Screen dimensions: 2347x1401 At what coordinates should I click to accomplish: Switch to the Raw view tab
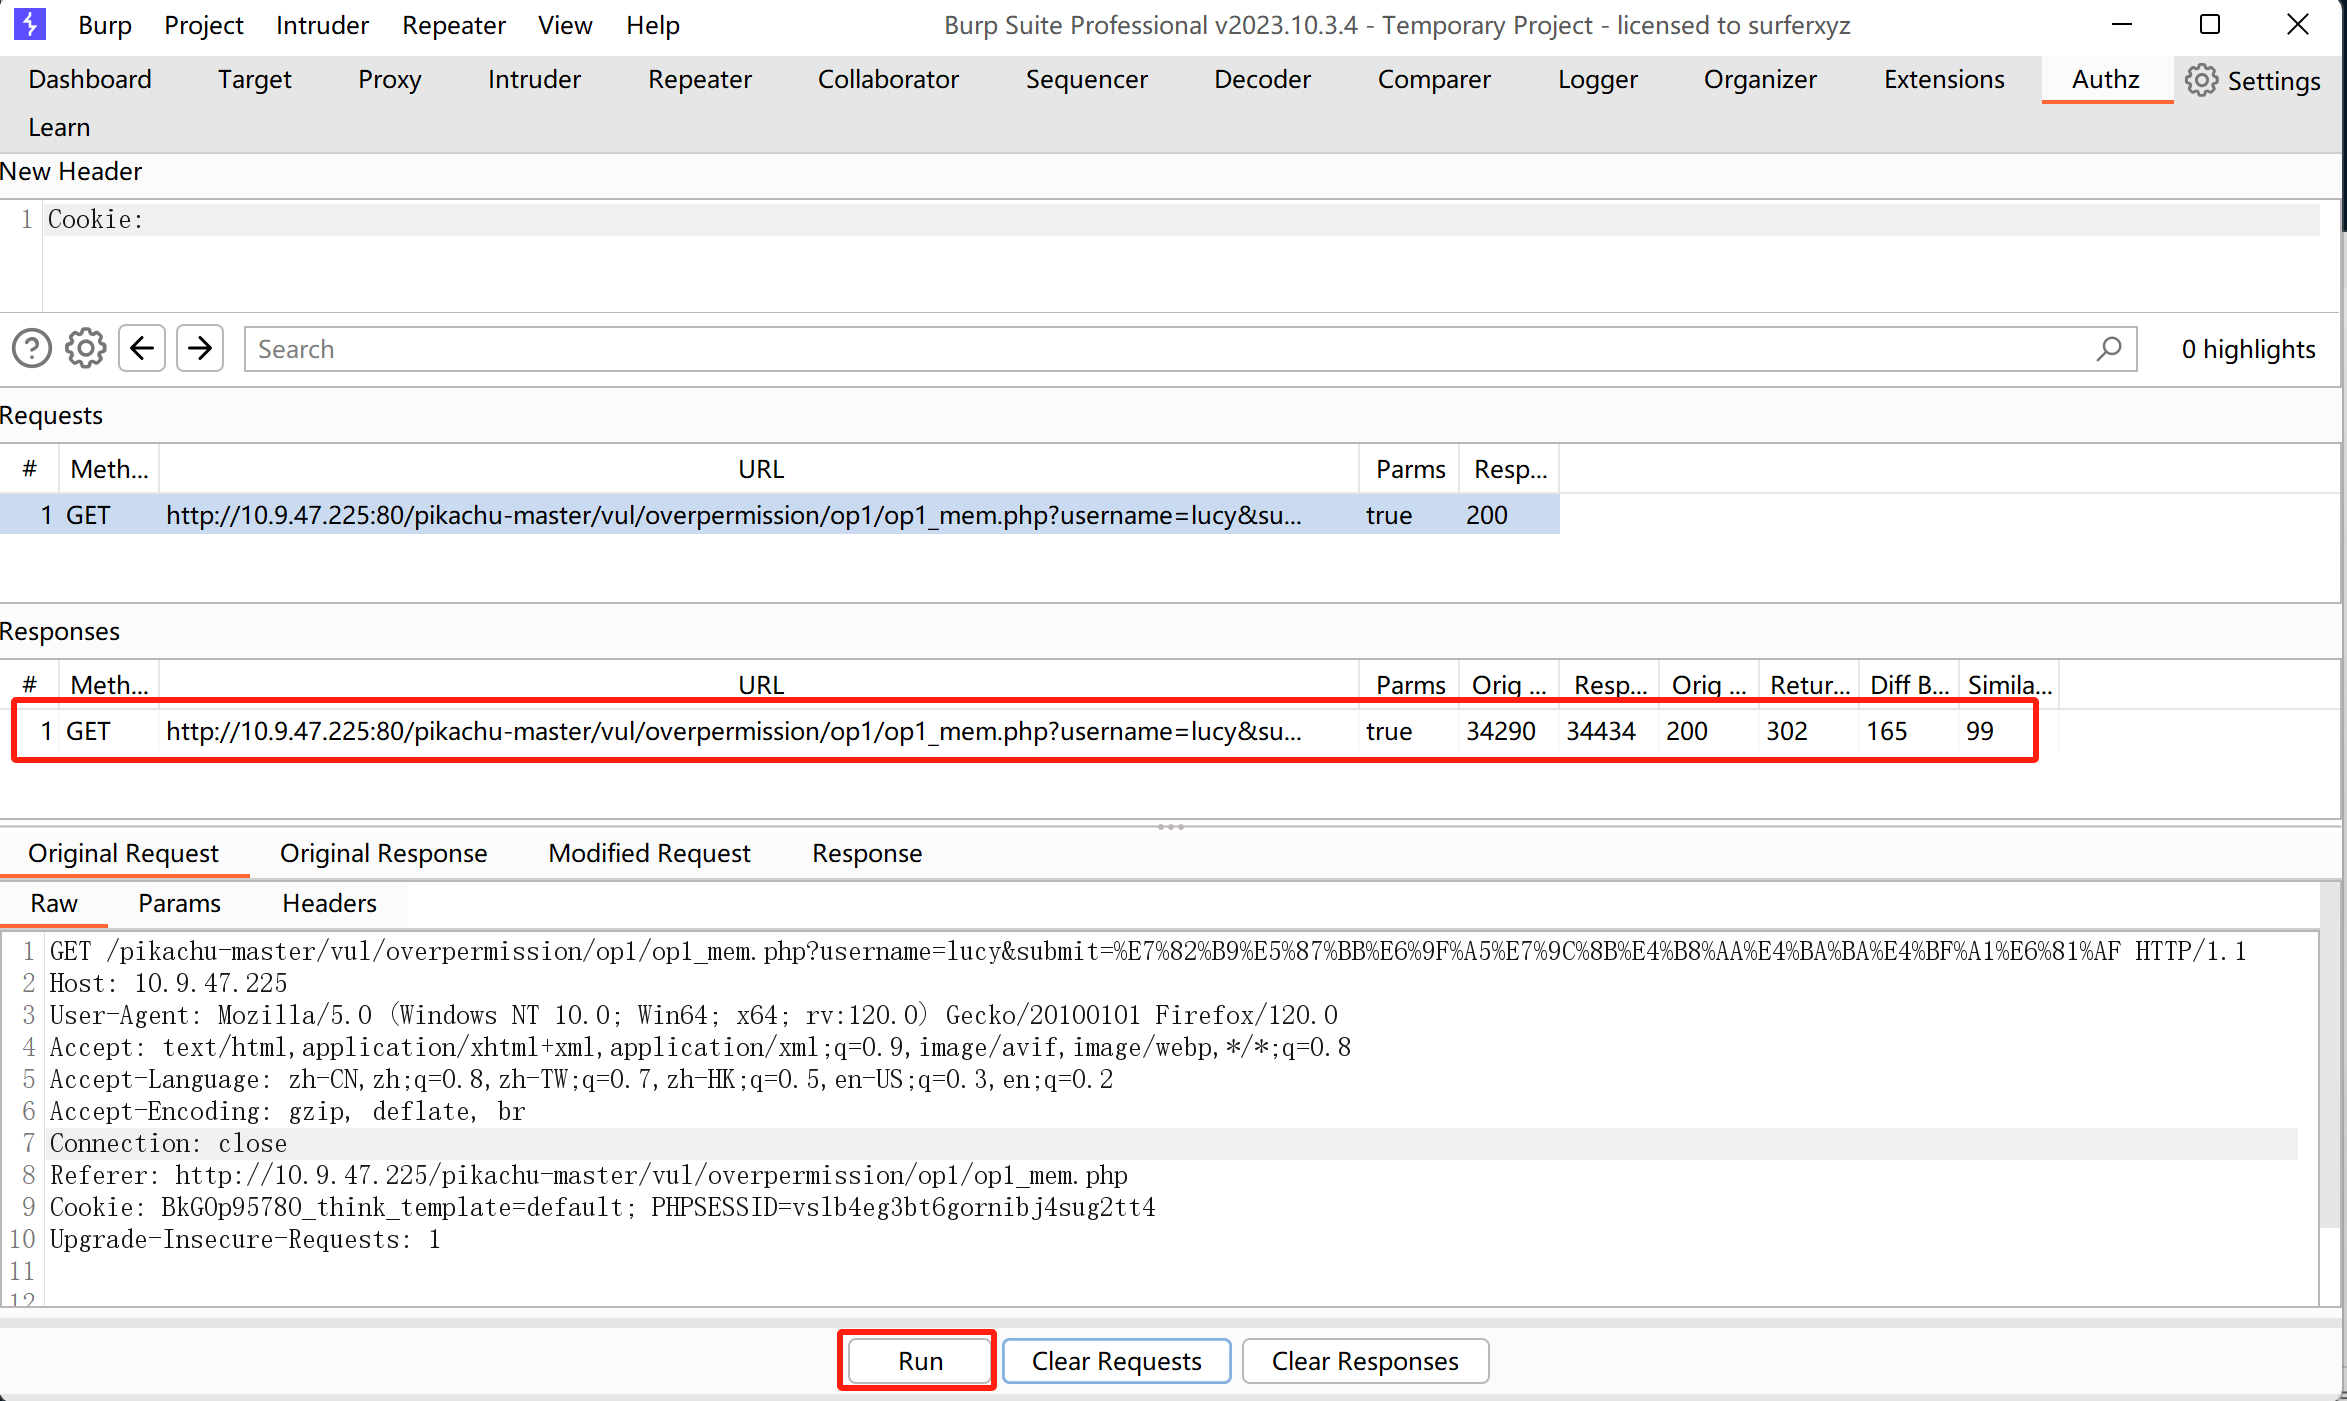(54, 903)
